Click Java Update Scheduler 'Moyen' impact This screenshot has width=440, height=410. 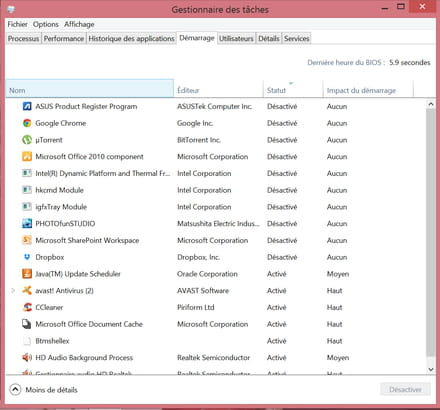pyautogui.click(x=338, y=274)
